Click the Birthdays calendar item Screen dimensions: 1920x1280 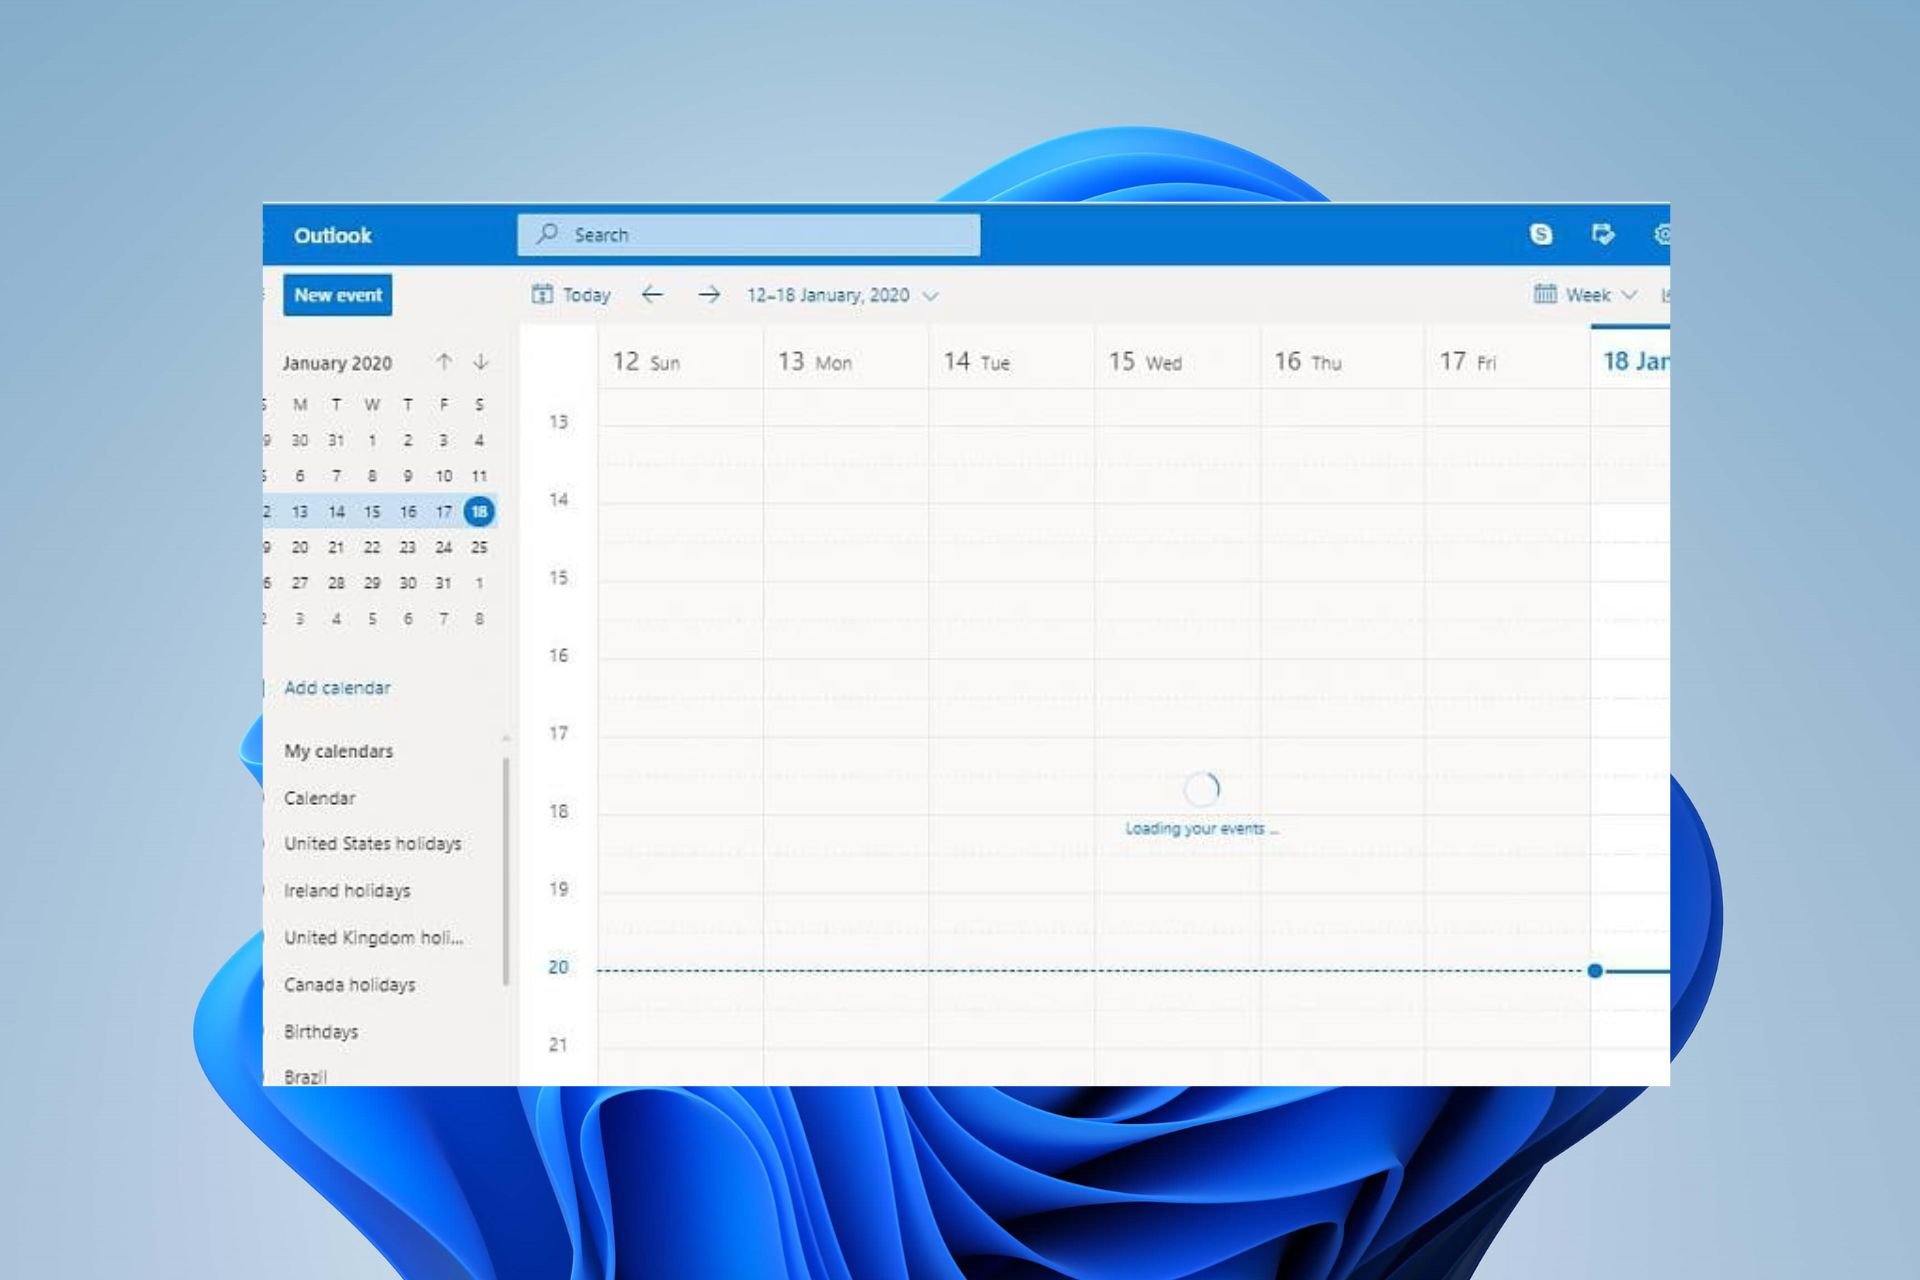coord(321,1030)
